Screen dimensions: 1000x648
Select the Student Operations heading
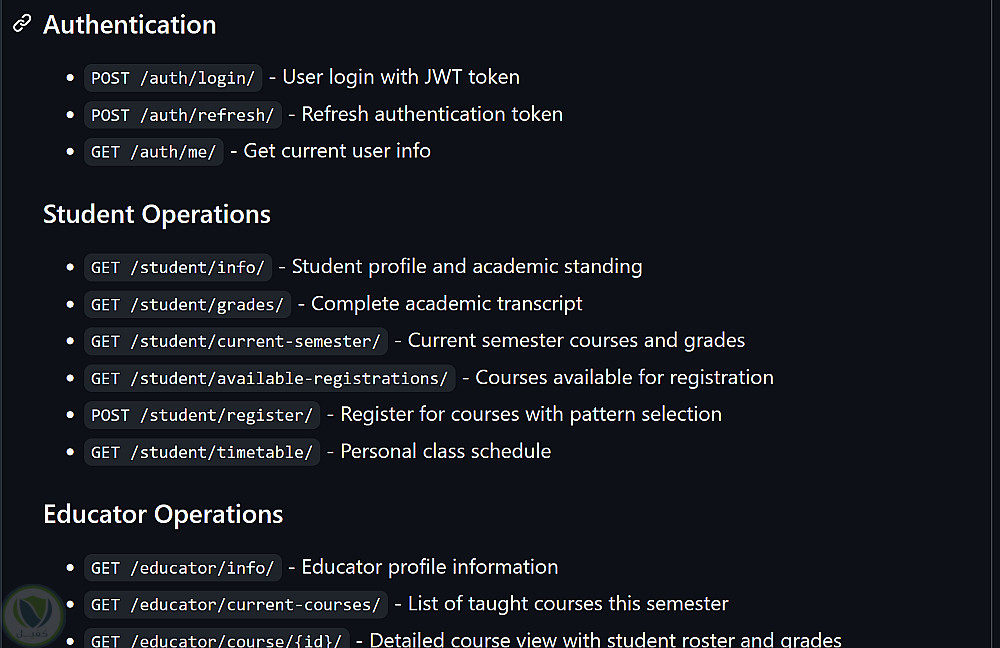point(157,214)
